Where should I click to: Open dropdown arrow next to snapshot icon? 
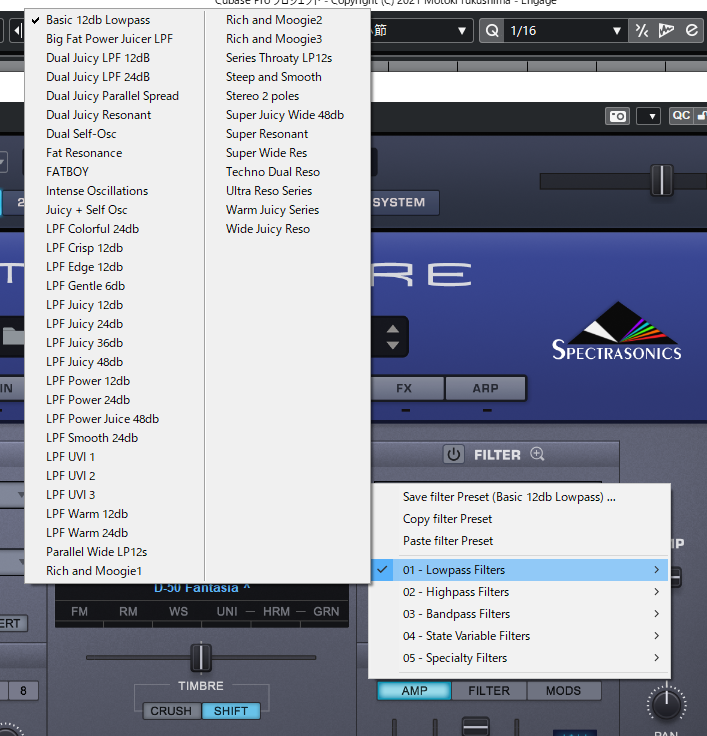point(648,116)
